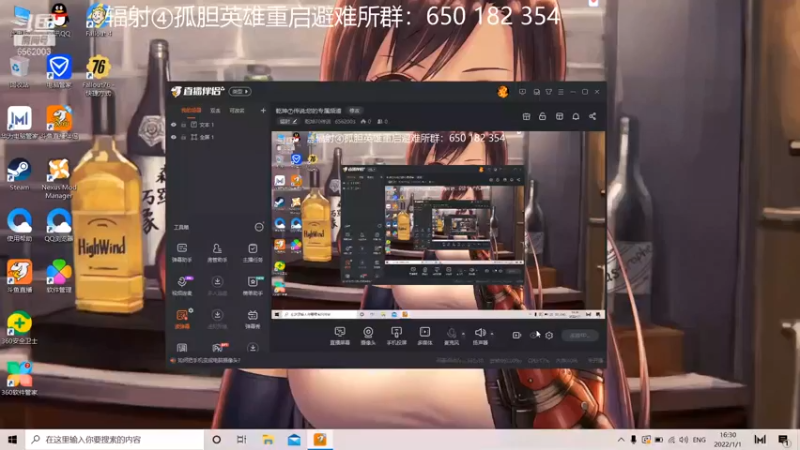This screenshot has height=450, width=800.
Task: Open the Steam desktop shortcut
Action: (x=19, y=174)
